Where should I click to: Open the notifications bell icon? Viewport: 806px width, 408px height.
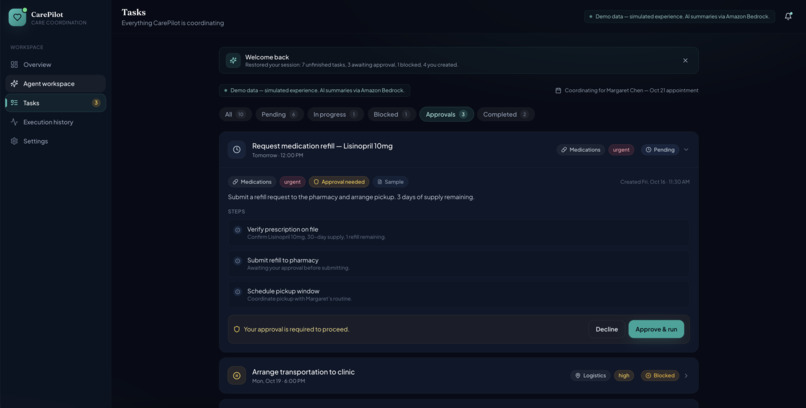click(789, 16)
